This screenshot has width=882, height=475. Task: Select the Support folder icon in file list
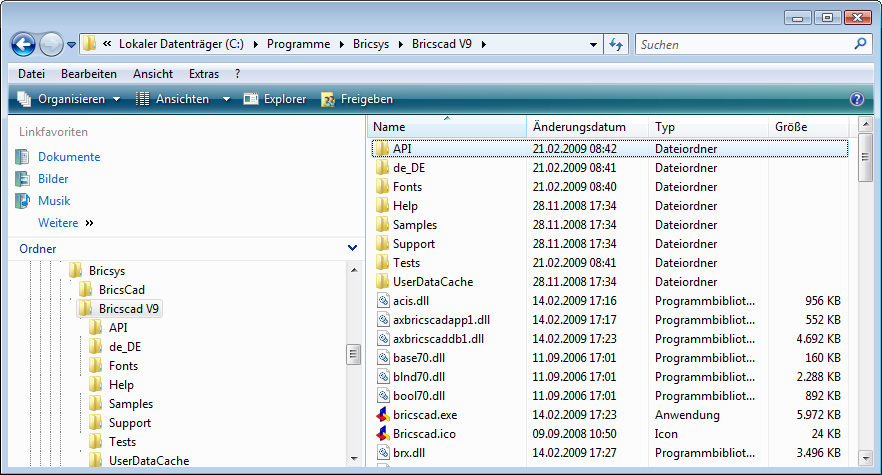pos(382,244)
